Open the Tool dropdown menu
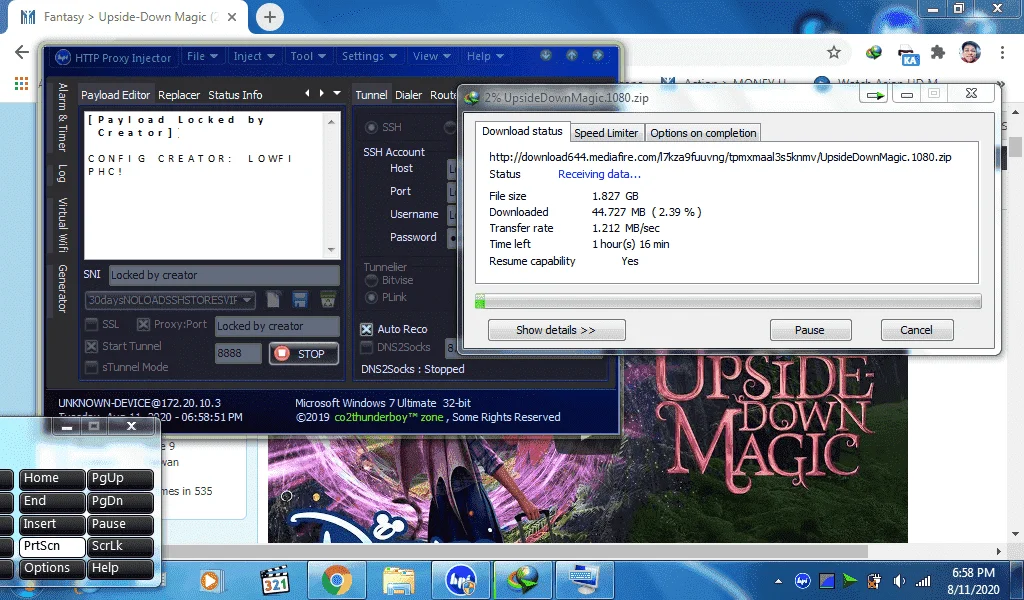The width and height of the screenshot is (1024, 600). pos(308,56)
